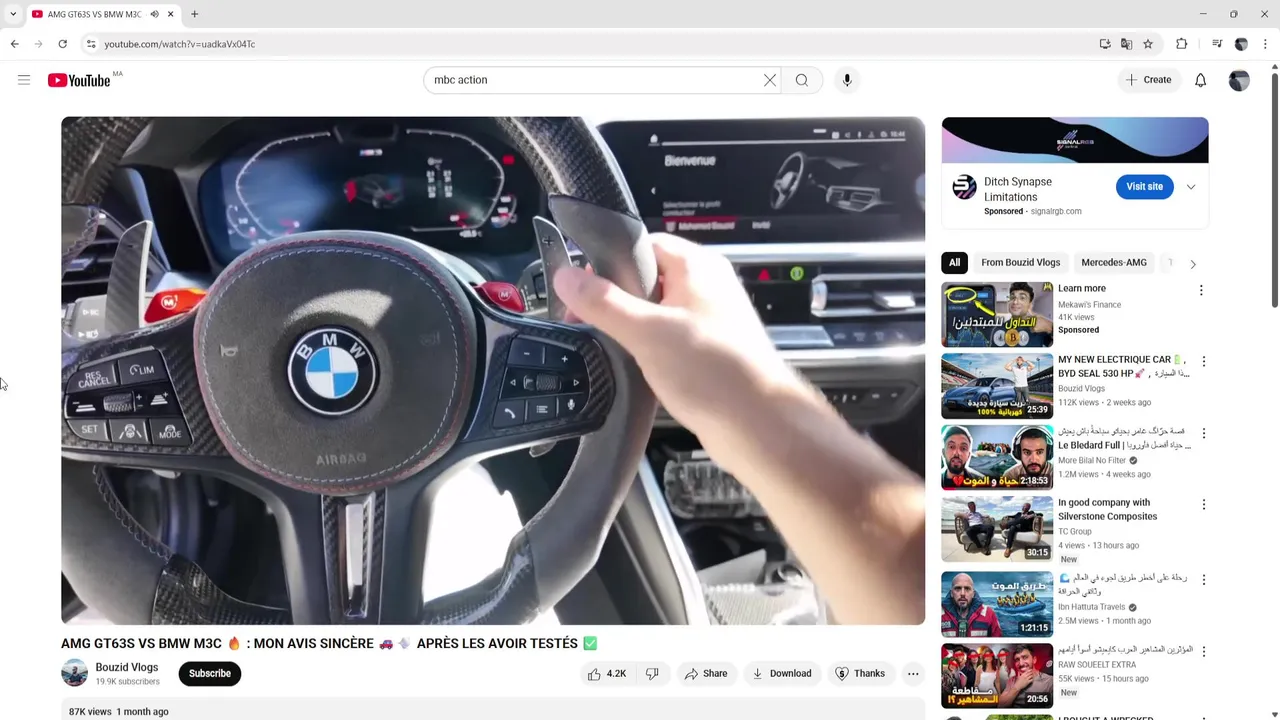
Task: Click the video player frame
Action: click(493, 371)
